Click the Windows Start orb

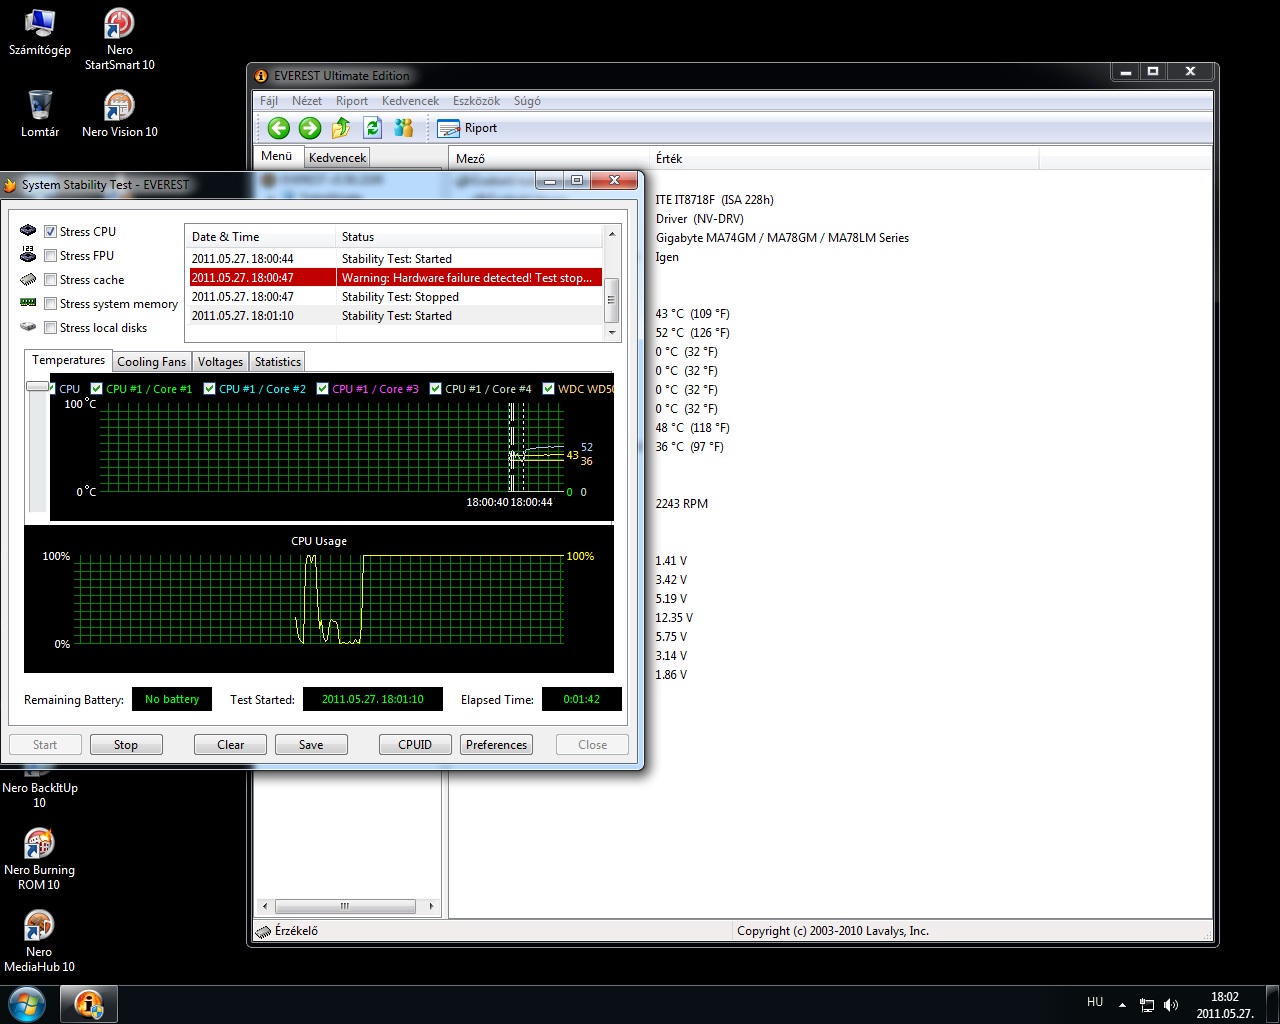[x=26, y=1004]
